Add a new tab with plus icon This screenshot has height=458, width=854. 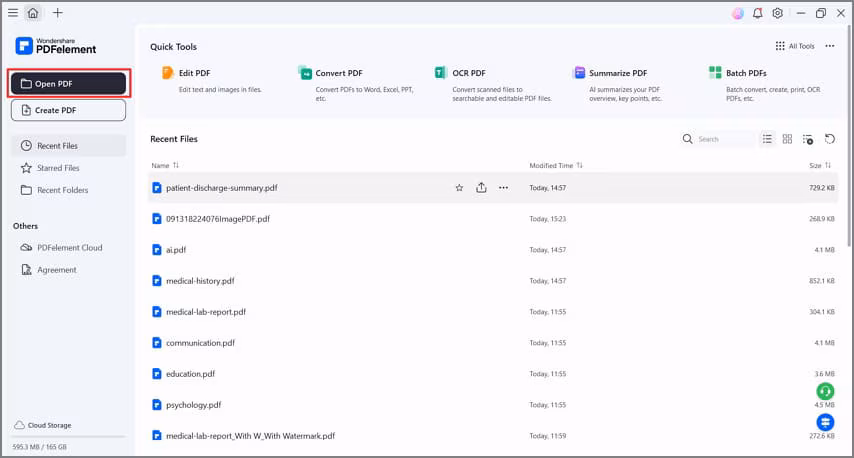[x=58, y=13]
